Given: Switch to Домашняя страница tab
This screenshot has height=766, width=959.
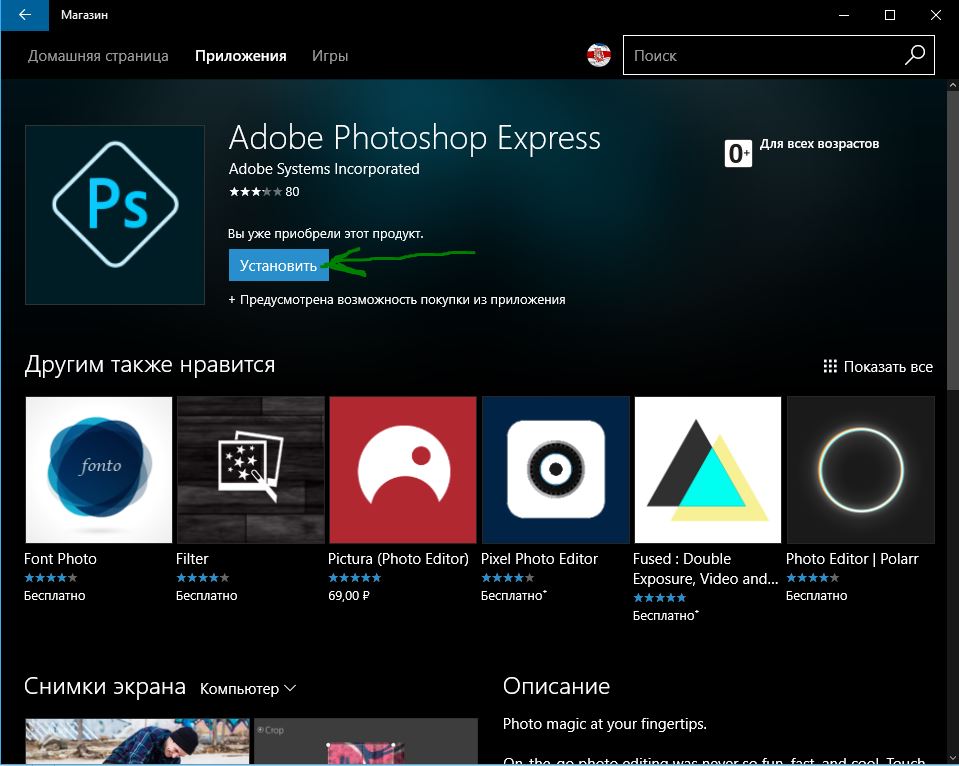Looking at the screenshot, I should (x=98, y=56).
